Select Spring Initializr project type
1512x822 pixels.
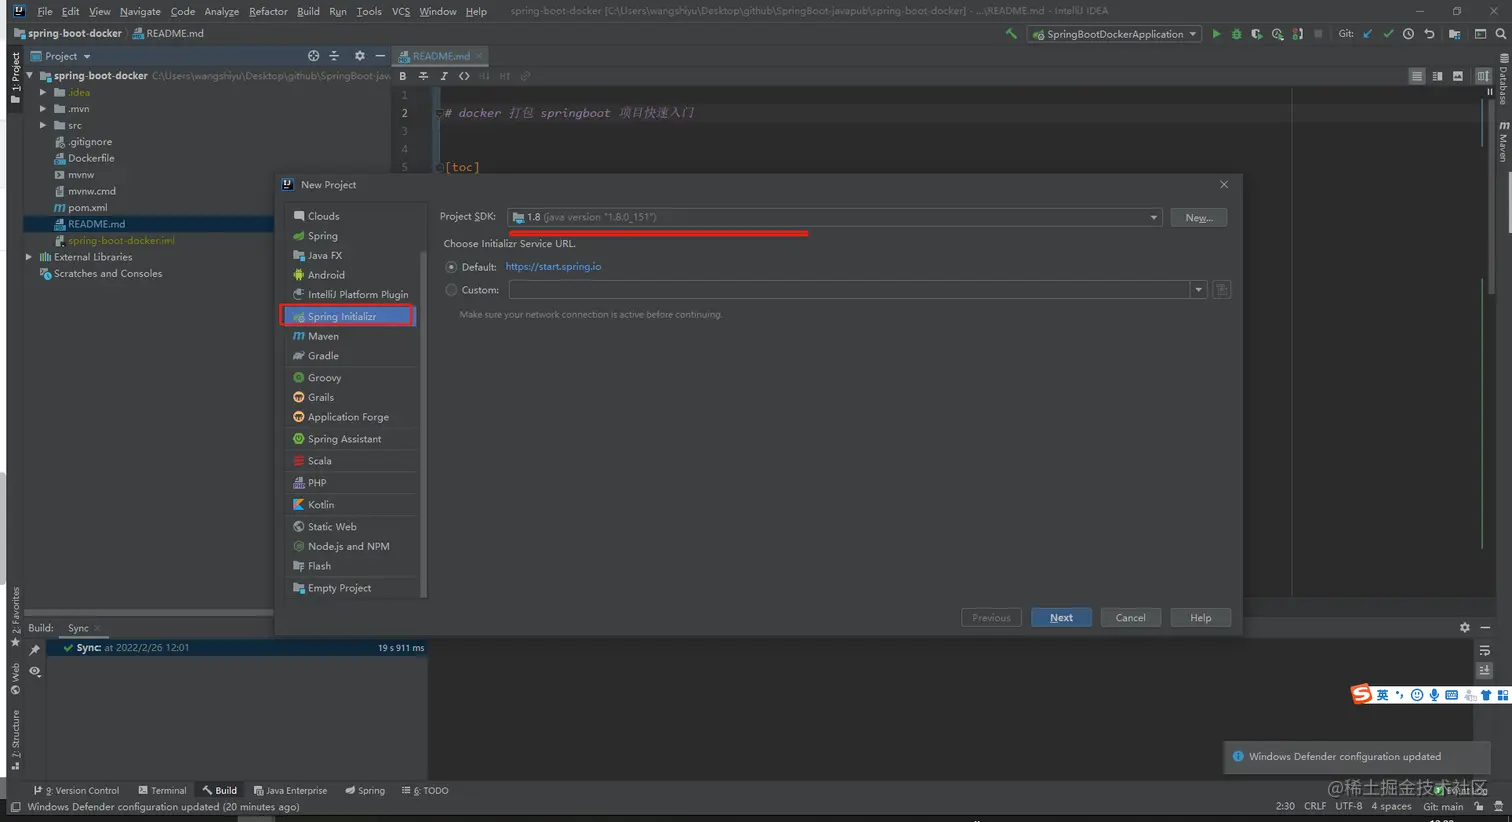tap(348, 316)
